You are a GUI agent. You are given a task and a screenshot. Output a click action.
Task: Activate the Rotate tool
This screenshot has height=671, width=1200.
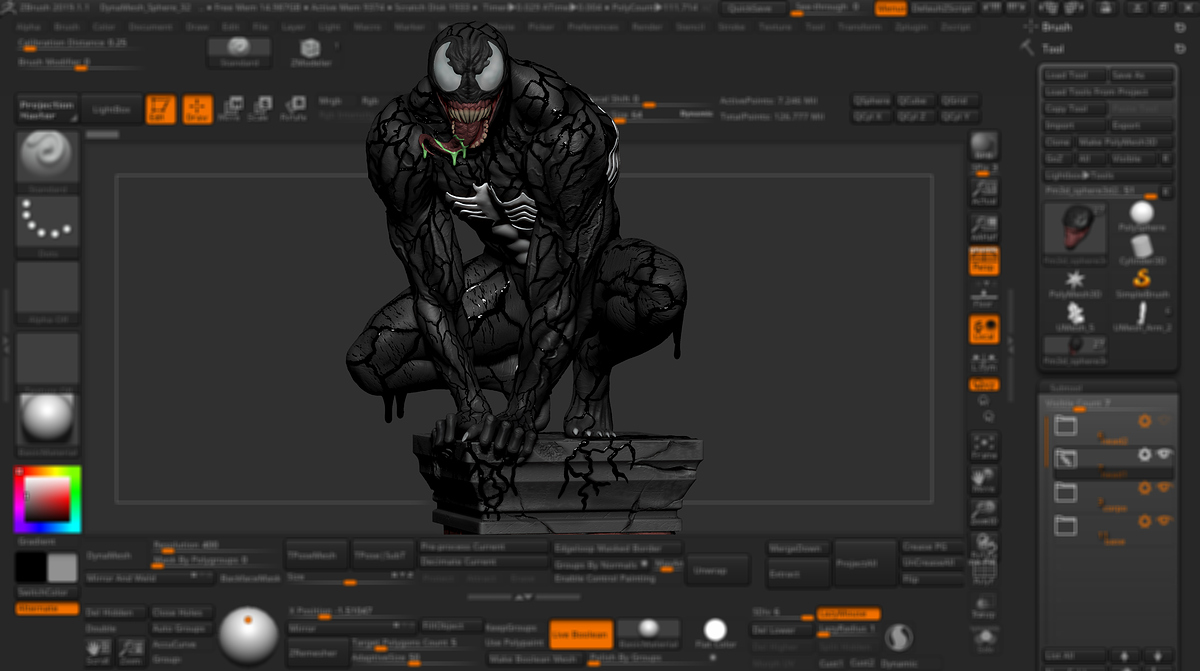pos(297,109)
